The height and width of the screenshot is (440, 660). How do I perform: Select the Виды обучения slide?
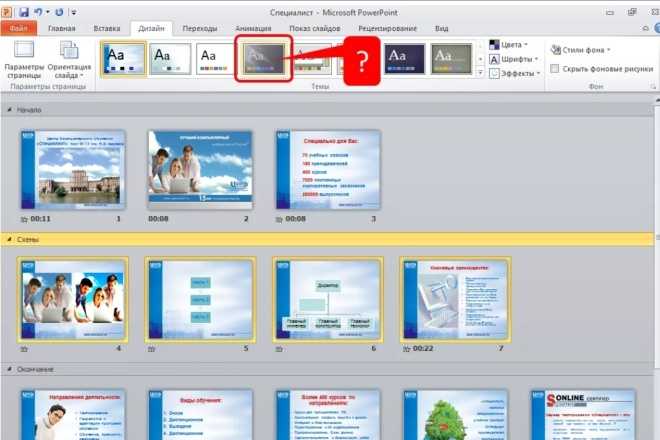200,415
